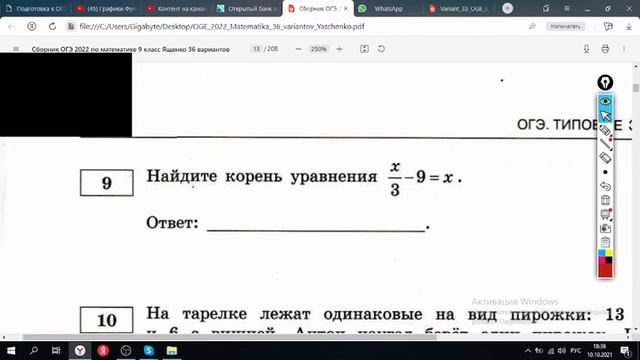Open the tab manager icon in title bar
The image size is (640, 360).
pyautogui.click(x=546, y=9)
